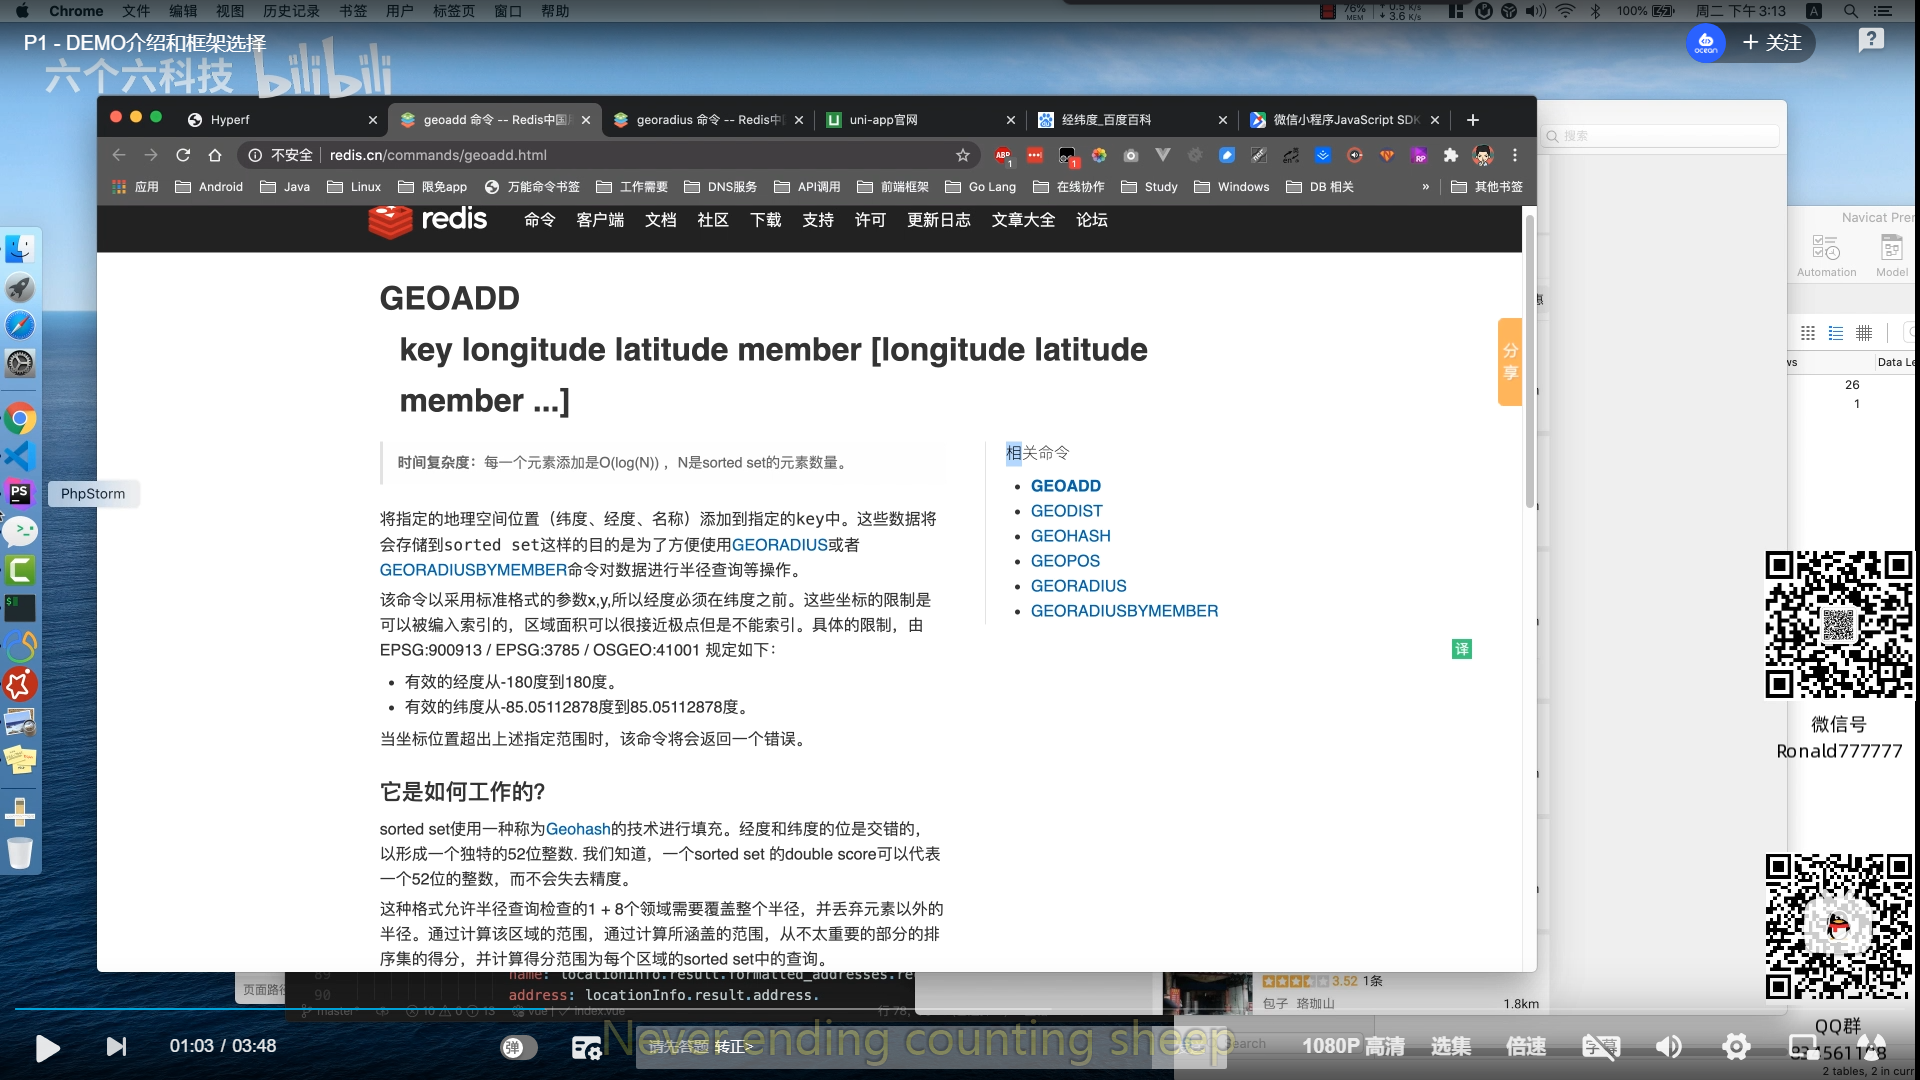Click the bookmark/favorites star icon

click(961, 154)
